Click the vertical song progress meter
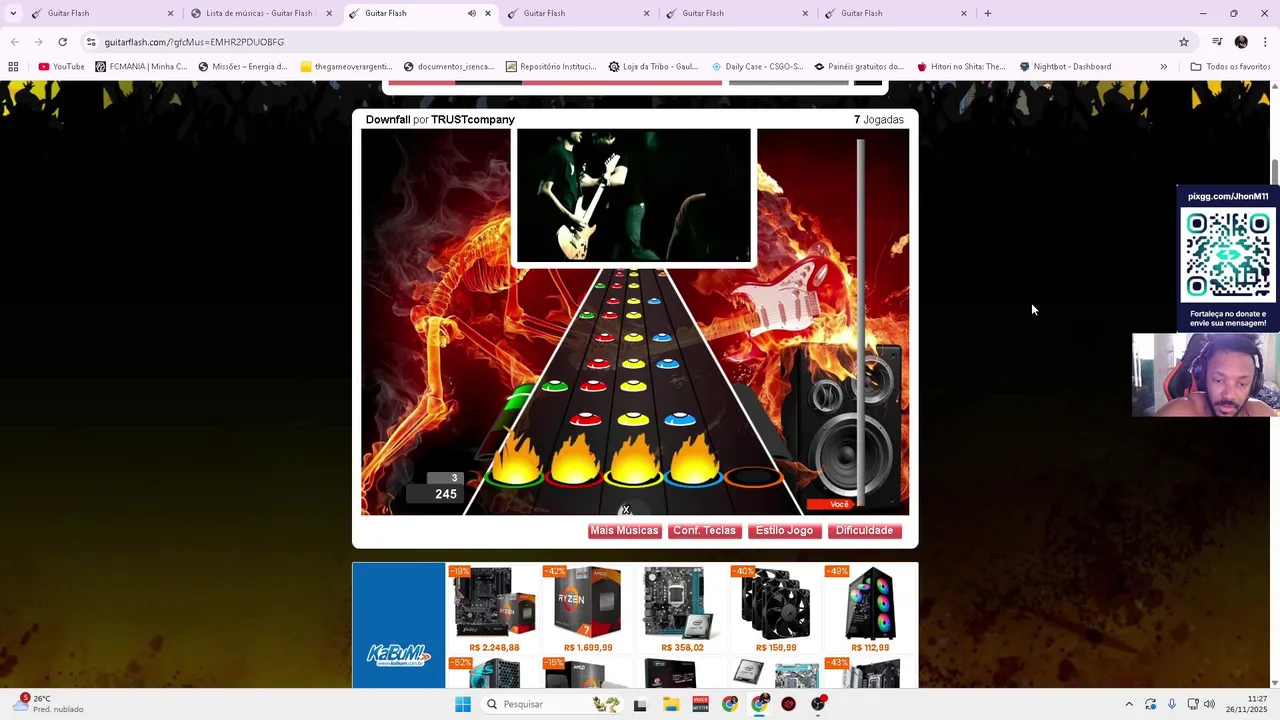 [860, 320]
